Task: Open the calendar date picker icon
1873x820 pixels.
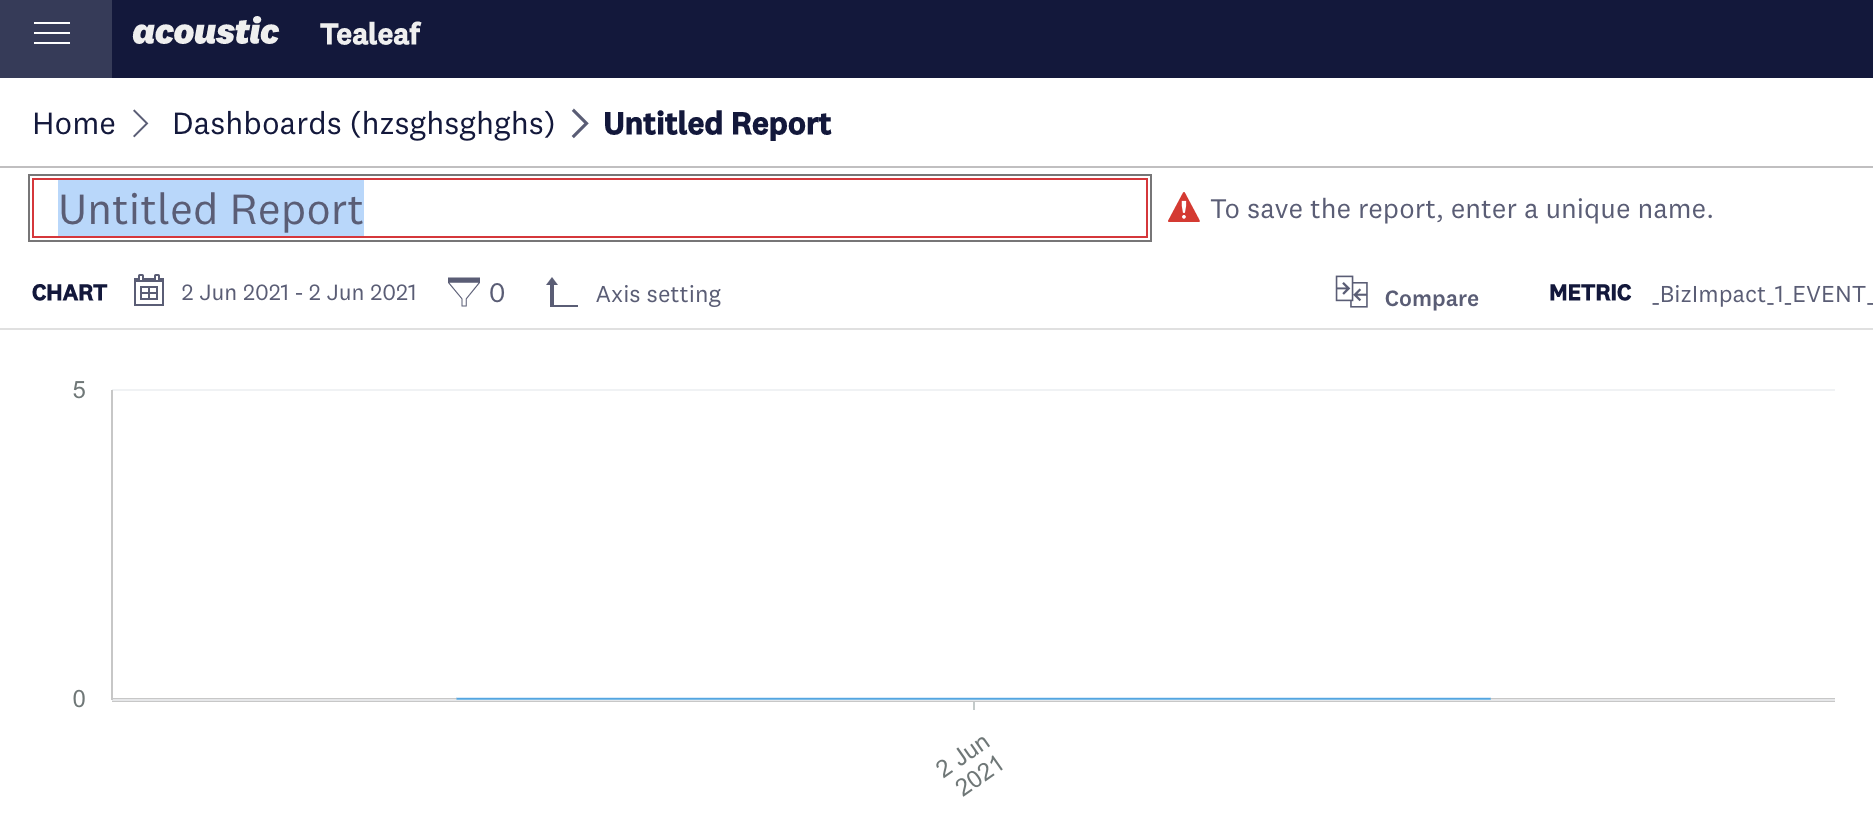Action: pos(148,291)
